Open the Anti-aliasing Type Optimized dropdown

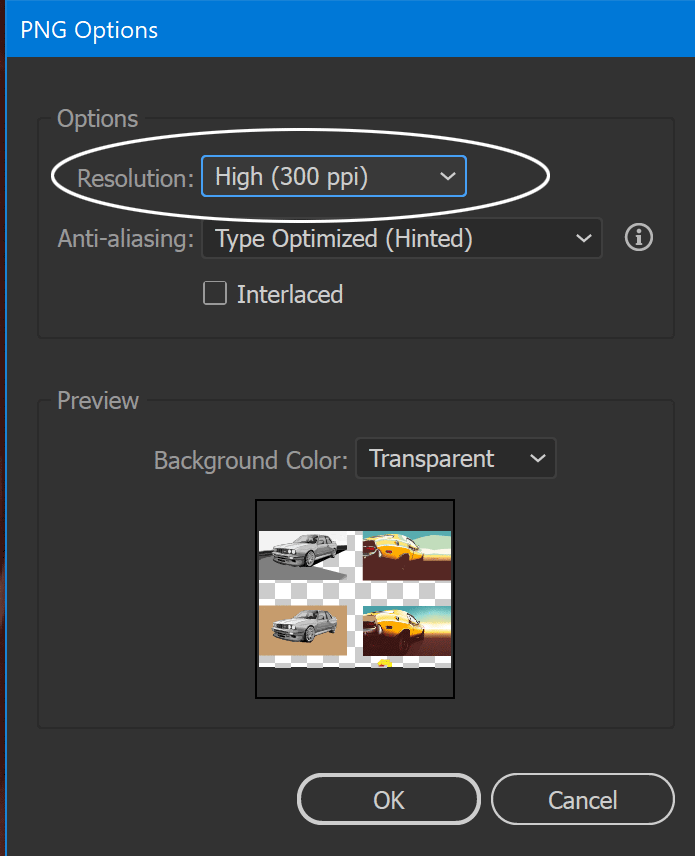401,238
